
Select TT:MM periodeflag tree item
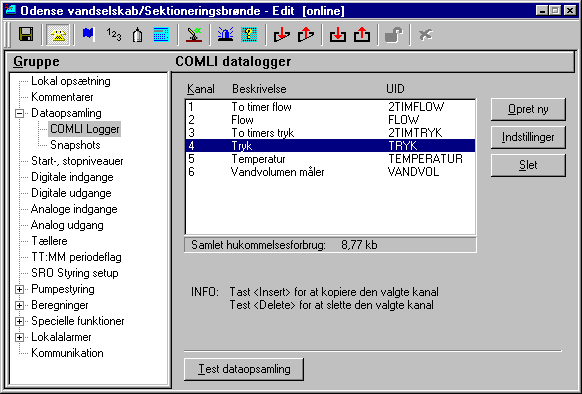pyautogui.click(x=76, y=257)
